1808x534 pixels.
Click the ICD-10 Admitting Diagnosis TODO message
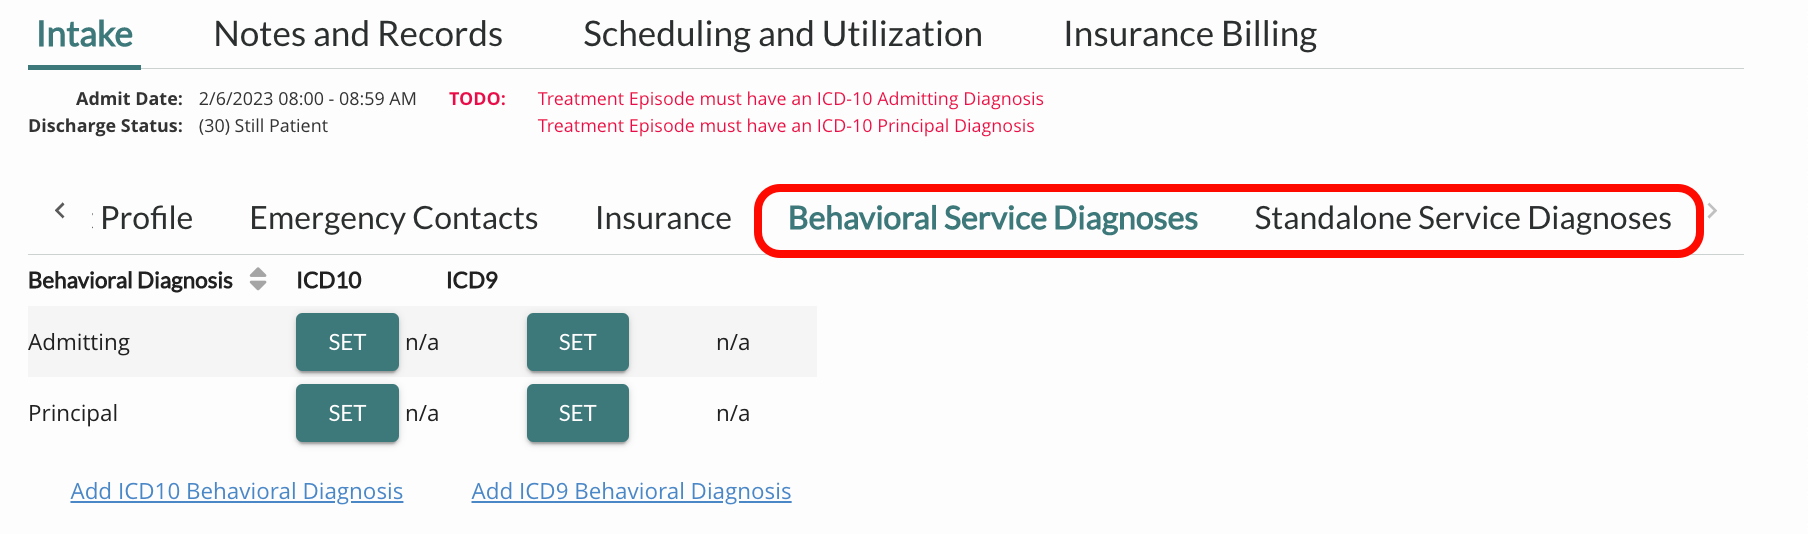point(790,99)
